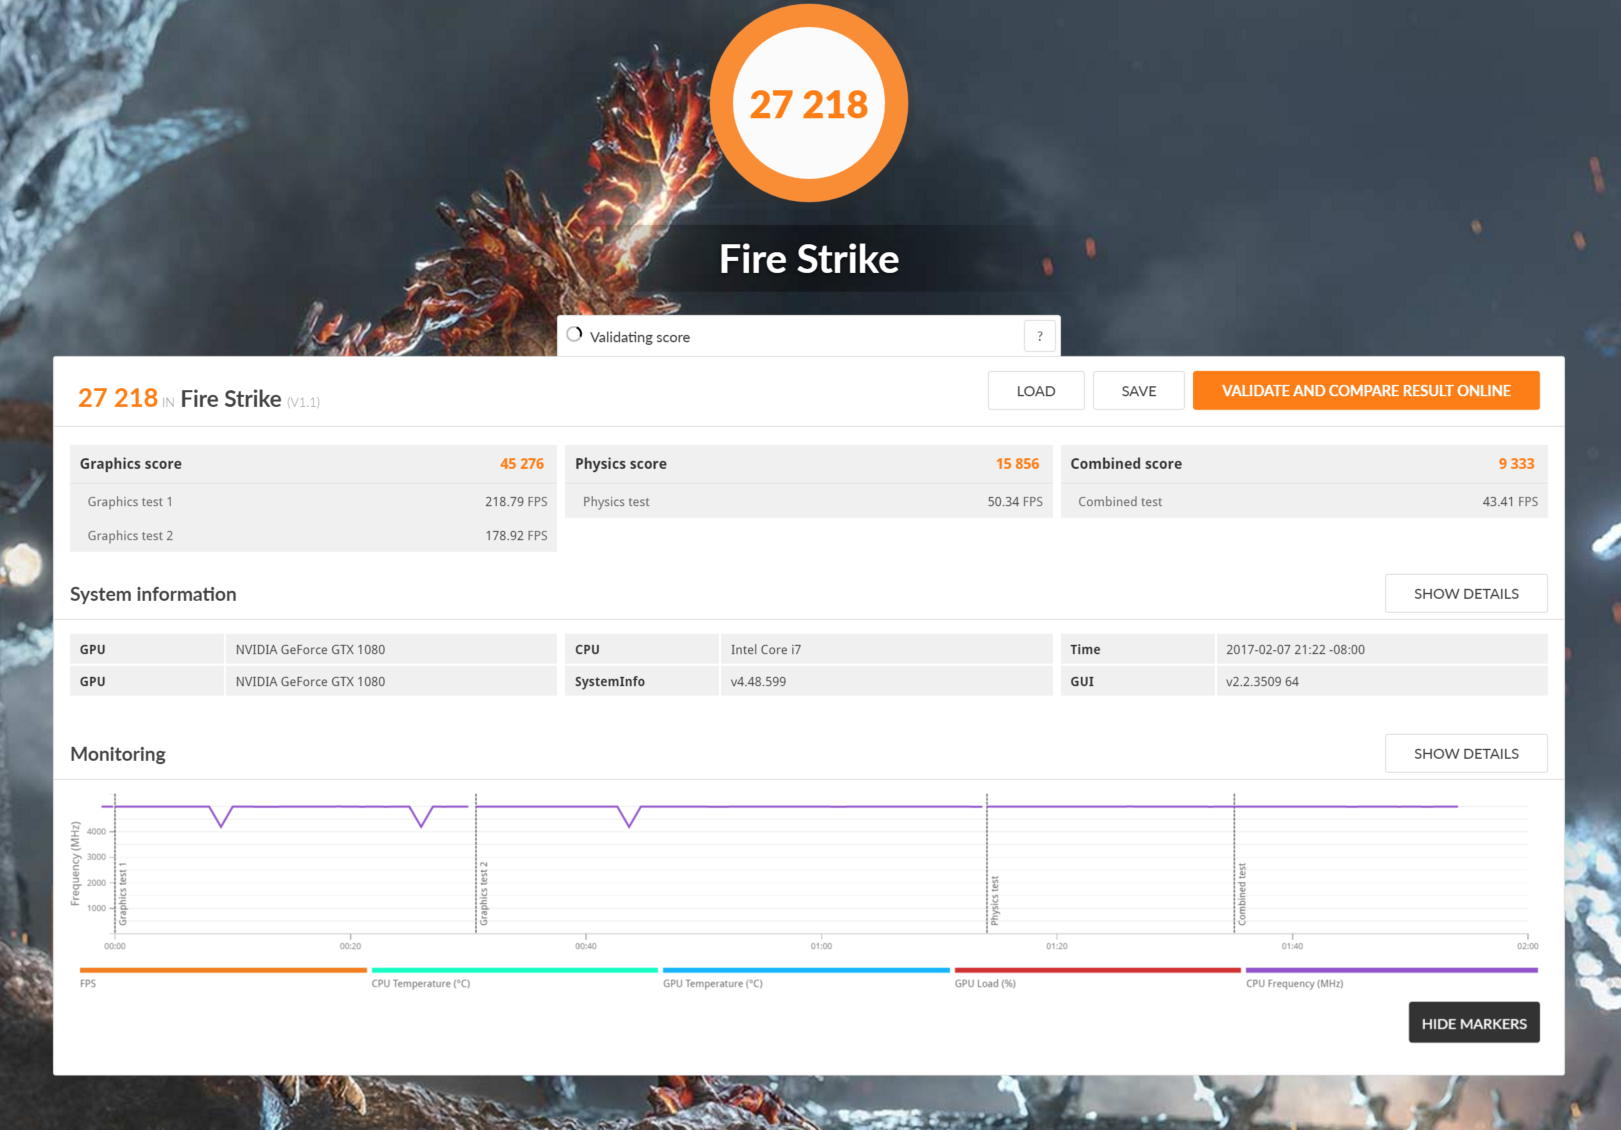The image size is (1621, 1130).
Task: Click the Validating score spinner icon
Action: point(574,335)
